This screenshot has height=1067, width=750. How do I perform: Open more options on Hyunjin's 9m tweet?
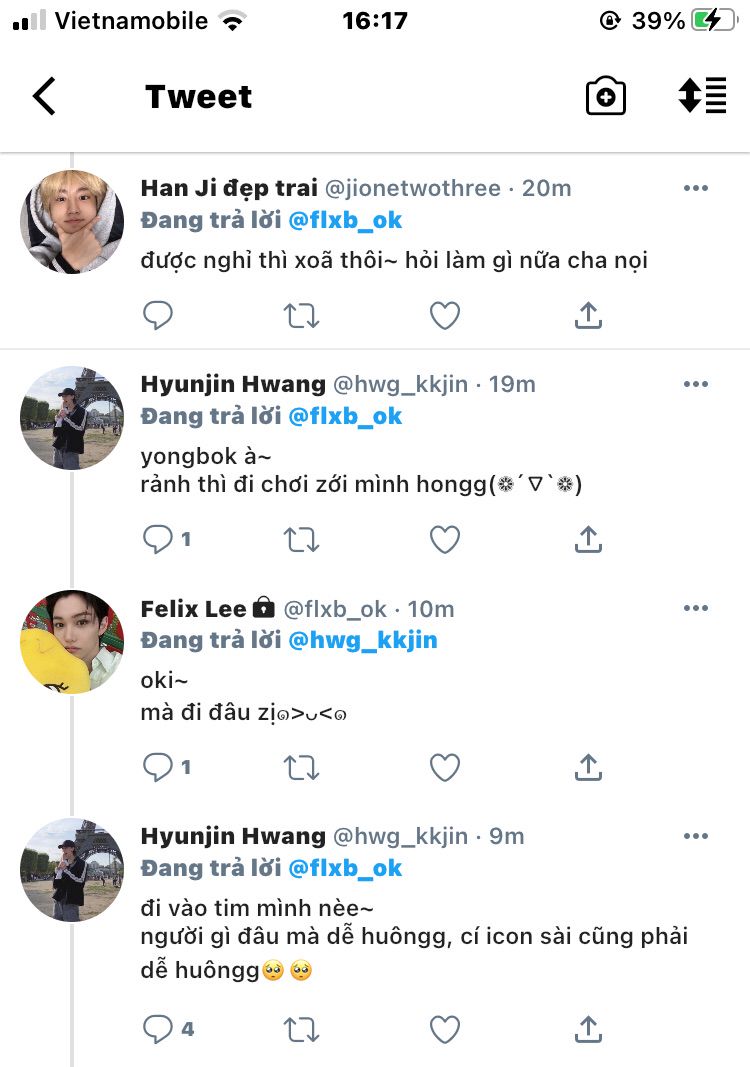point(696,836)
